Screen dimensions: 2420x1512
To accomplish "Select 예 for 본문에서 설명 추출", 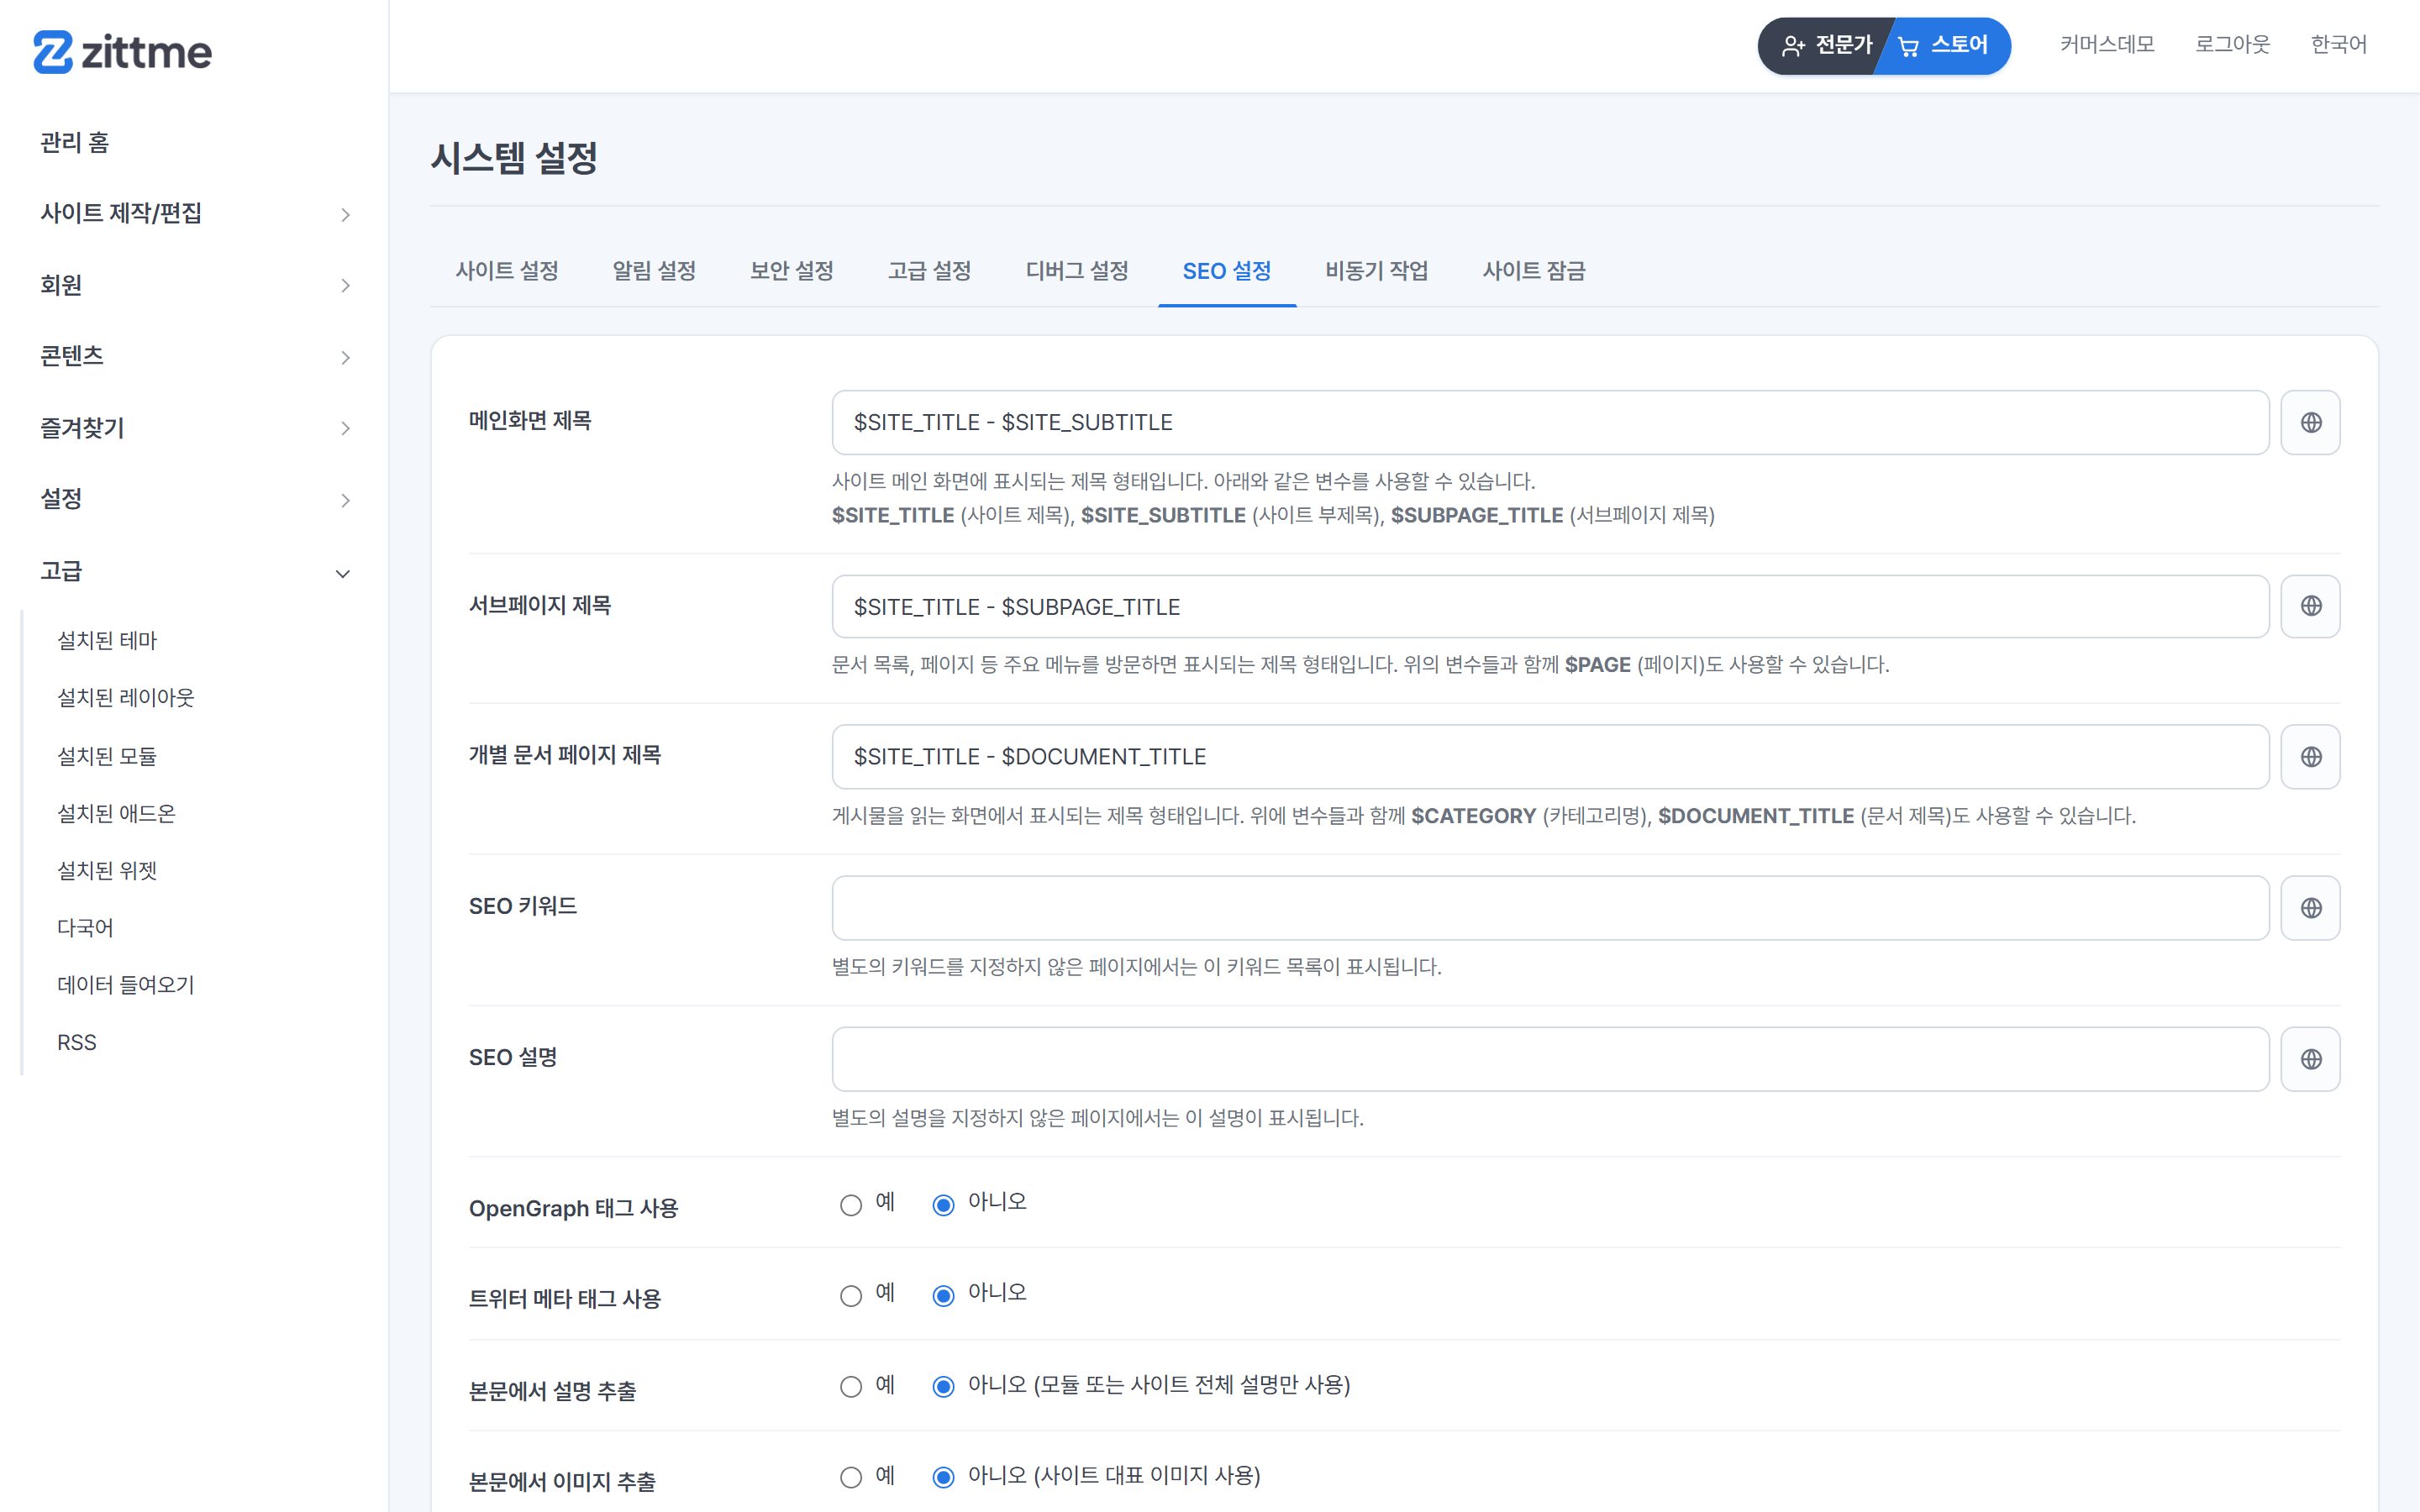I will (x=851, y=1387).
